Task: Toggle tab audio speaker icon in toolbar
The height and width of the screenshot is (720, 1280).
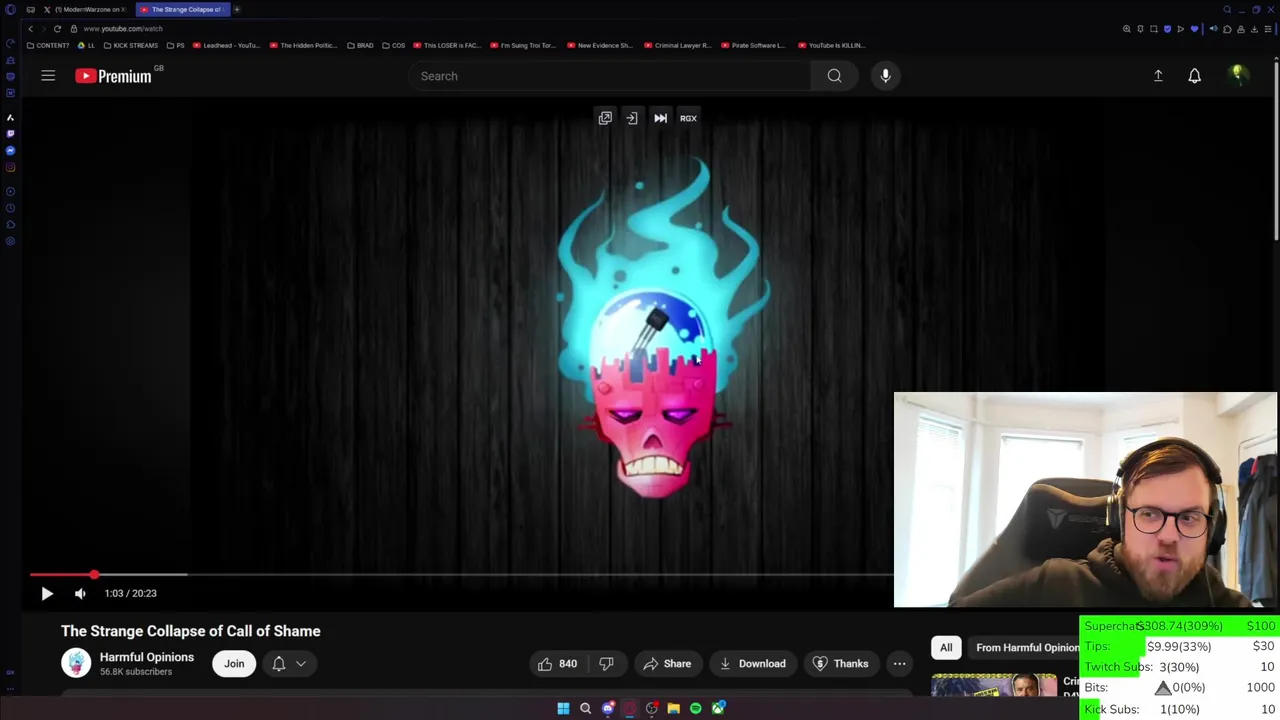Action: pos(1214,29)
